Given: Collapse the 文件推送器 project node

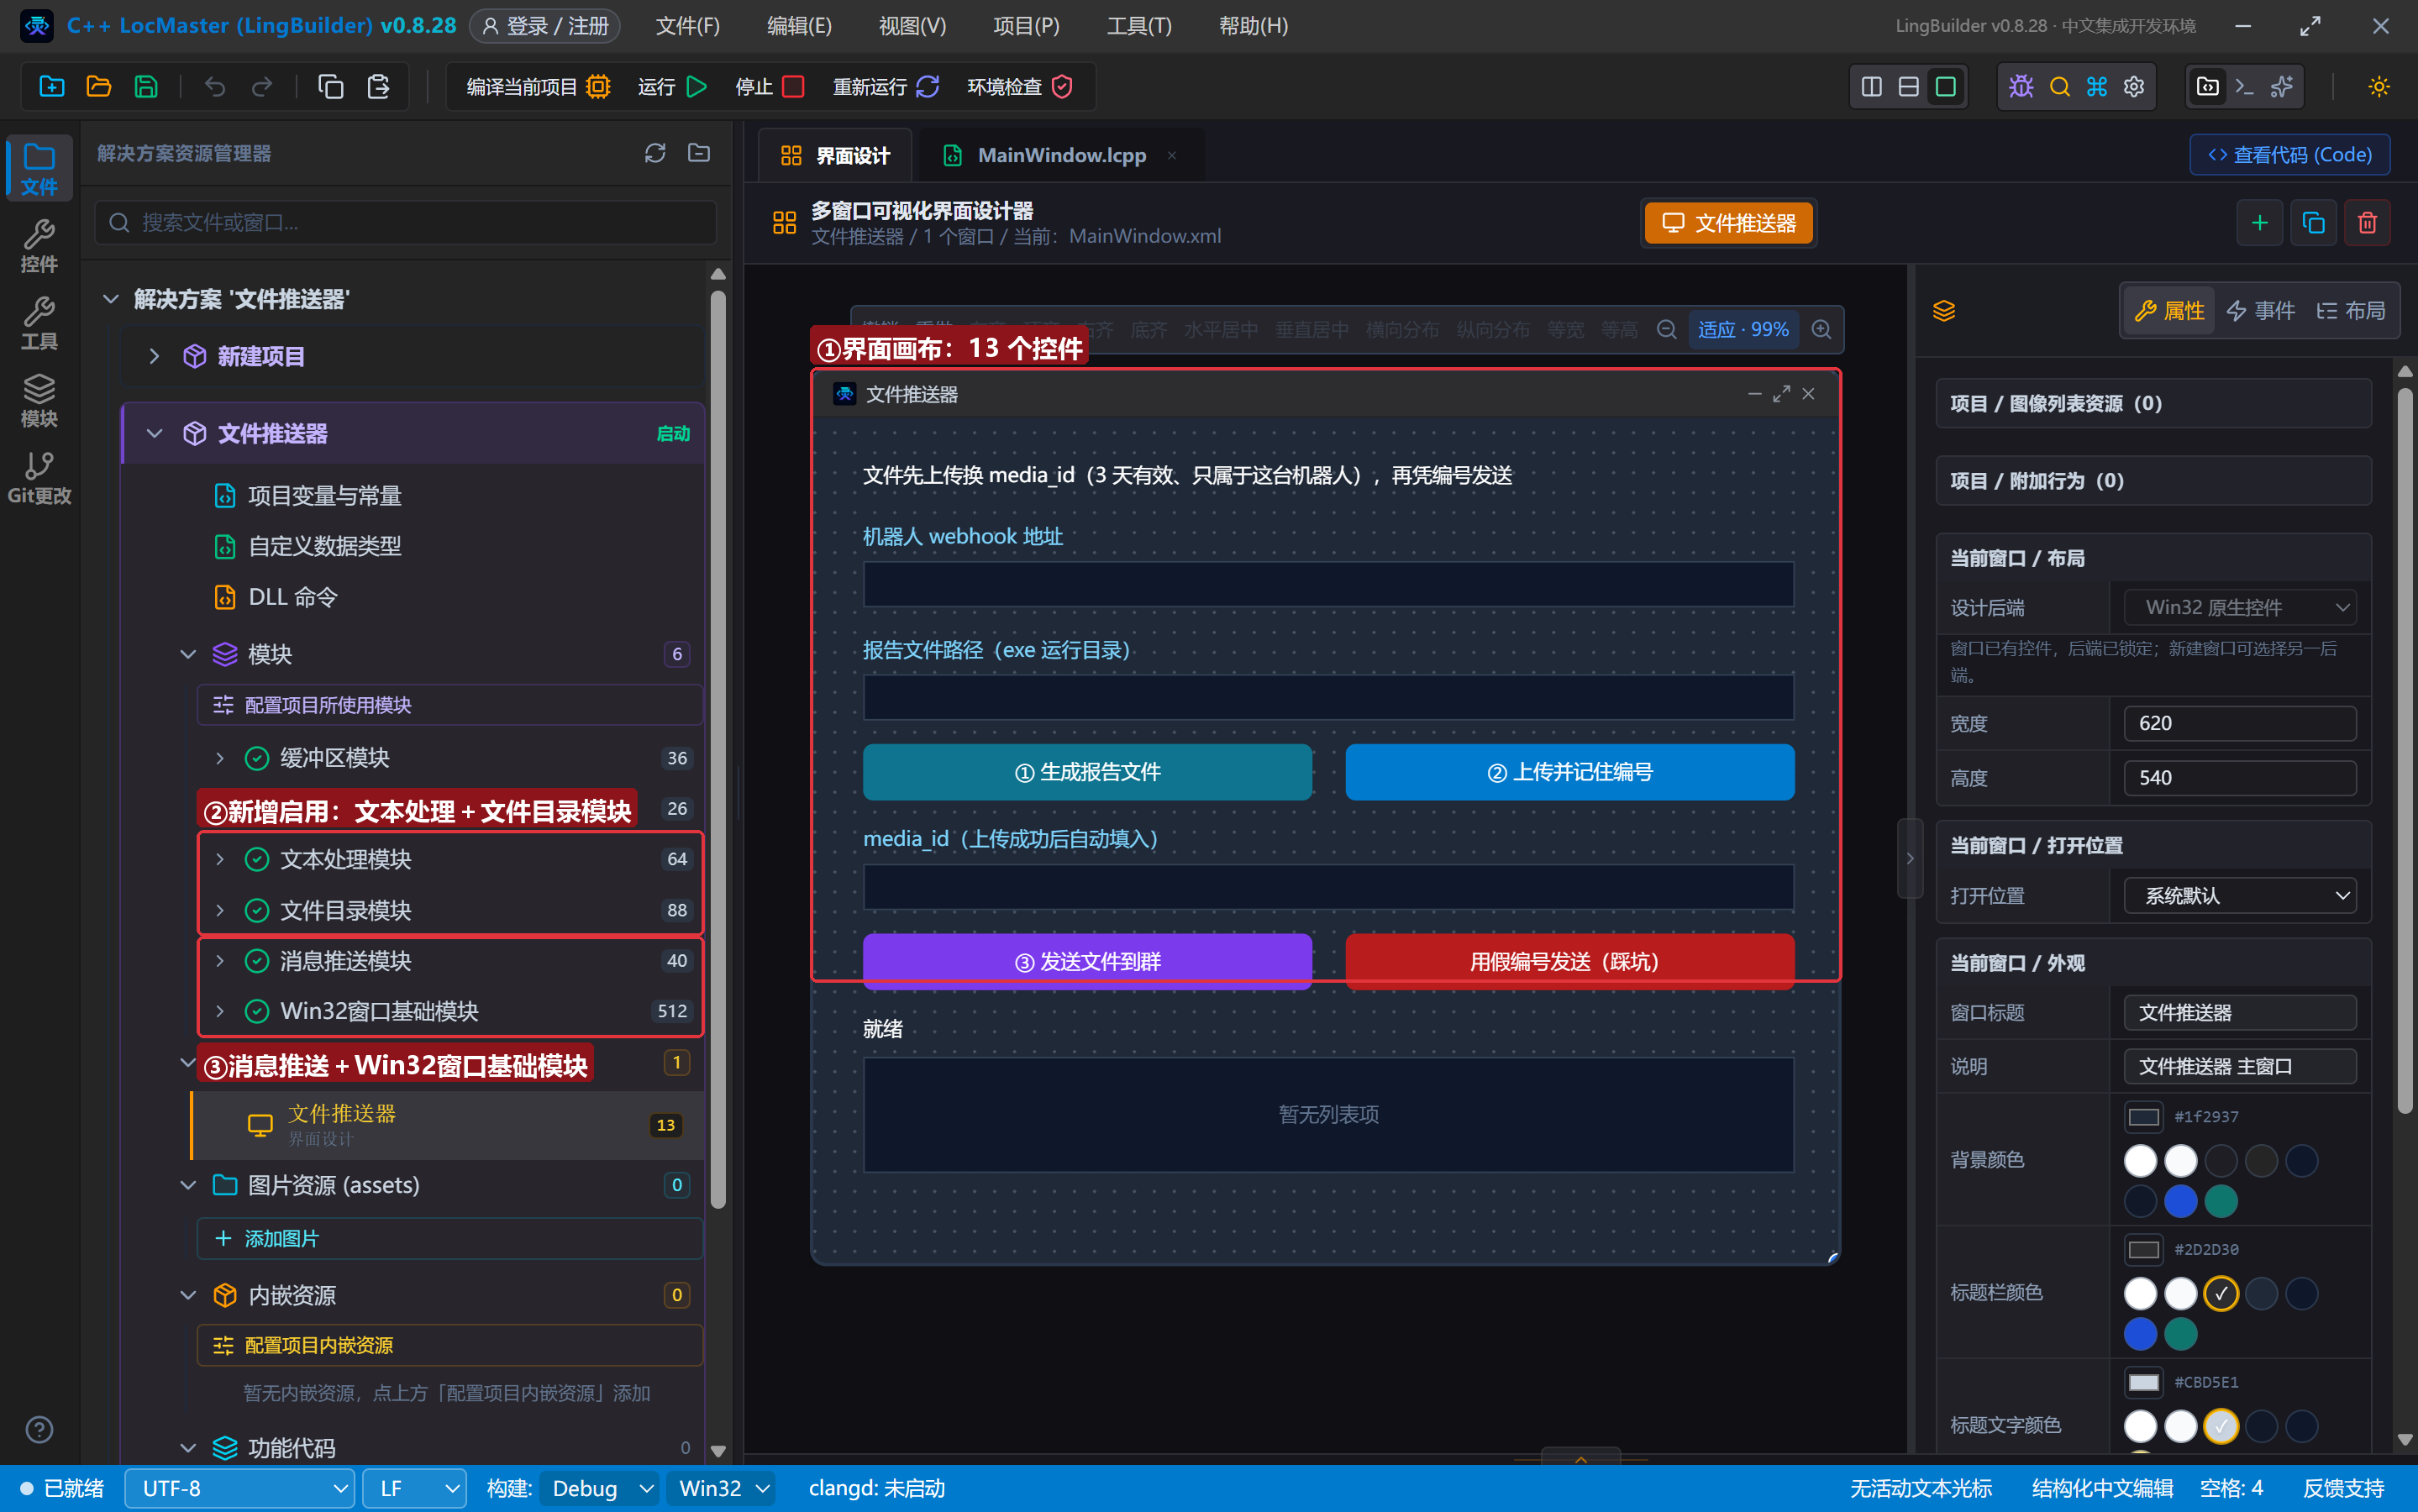Looking at the screenshot, I should click(x=154, y=433).
